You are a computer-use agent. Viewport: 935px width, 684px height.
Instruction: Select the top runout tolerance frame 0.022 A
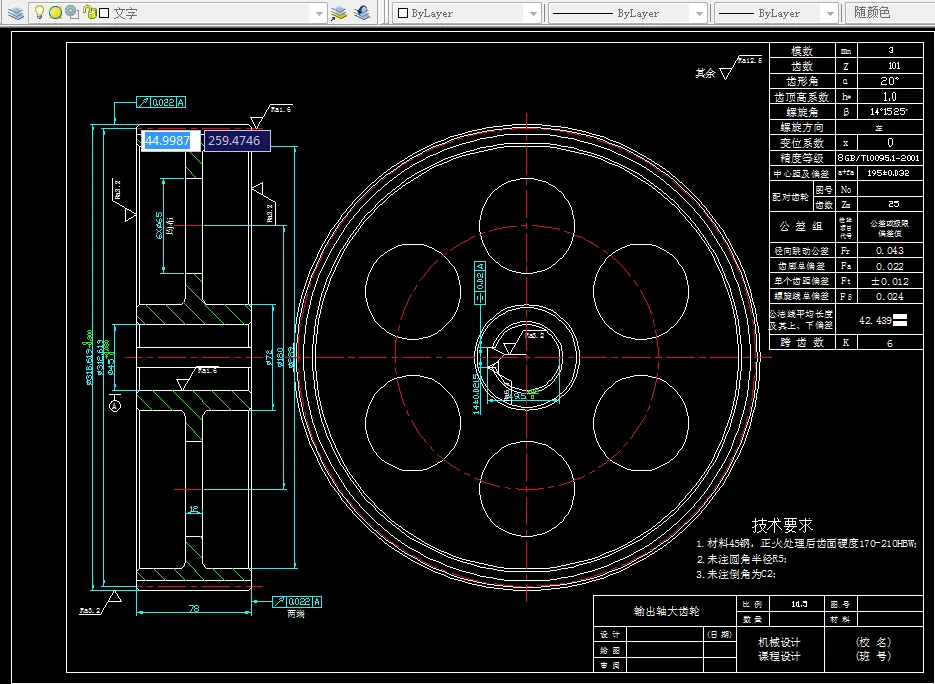point(161,102)
